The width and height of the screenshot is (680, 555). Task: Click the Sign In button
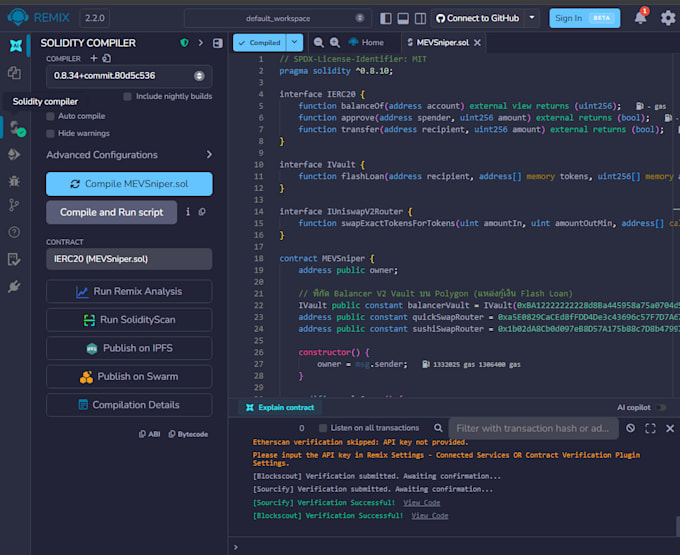(x=585, y=18)
